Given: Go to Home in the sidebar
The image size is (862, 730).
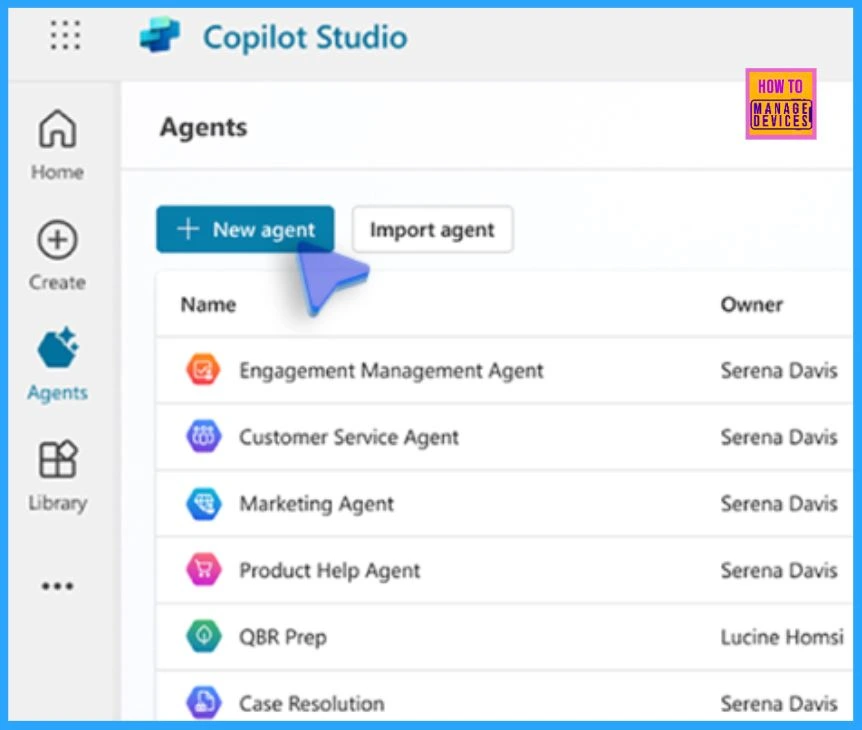Looking at the screenshot, I should coord(57,145).
